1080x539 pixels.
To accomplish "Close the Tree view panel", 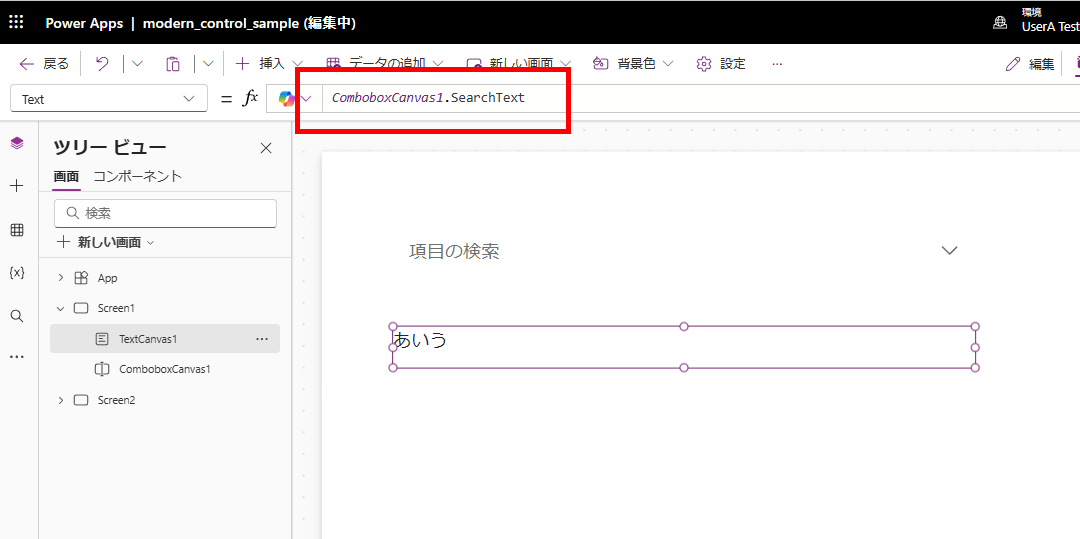I will [x=266, y=148].
